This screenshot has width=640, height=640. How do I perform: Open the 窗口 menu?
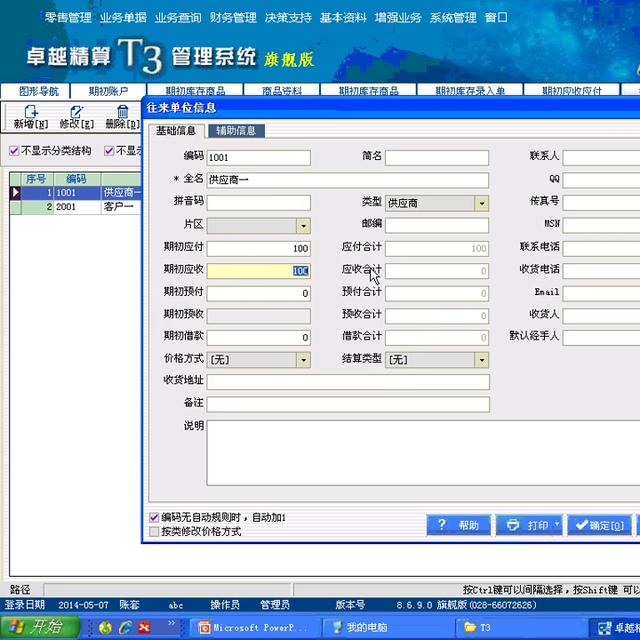(x=496, y=18)
